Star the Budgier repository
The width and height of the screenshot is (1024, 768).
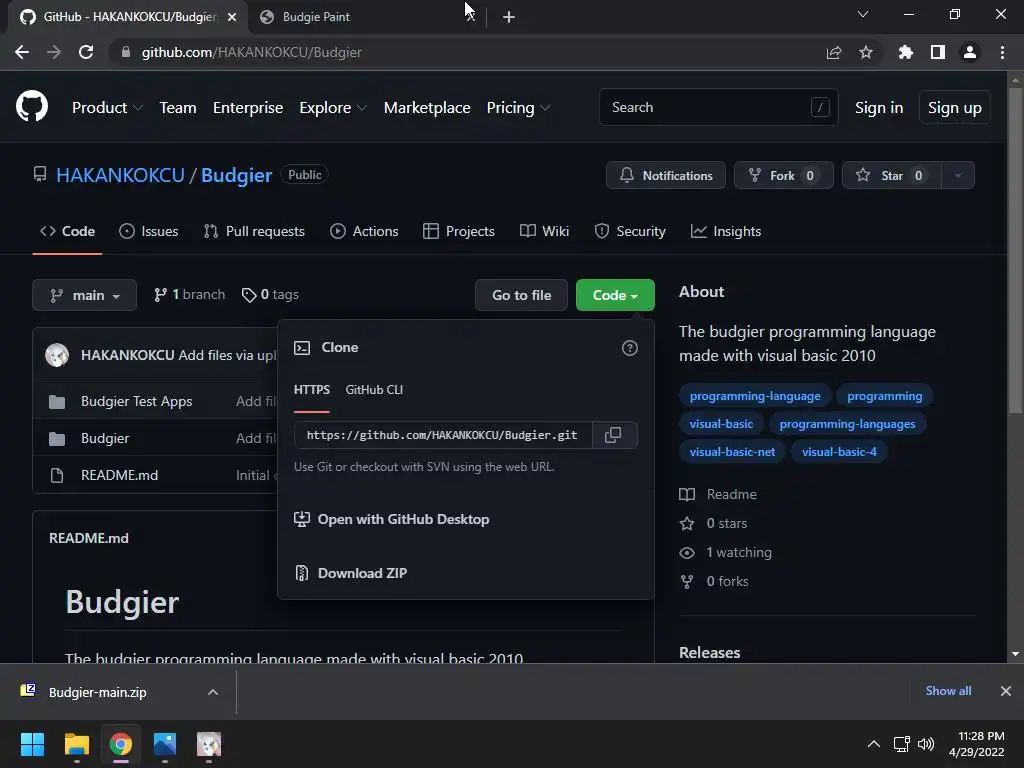click(x=892, y=175)
